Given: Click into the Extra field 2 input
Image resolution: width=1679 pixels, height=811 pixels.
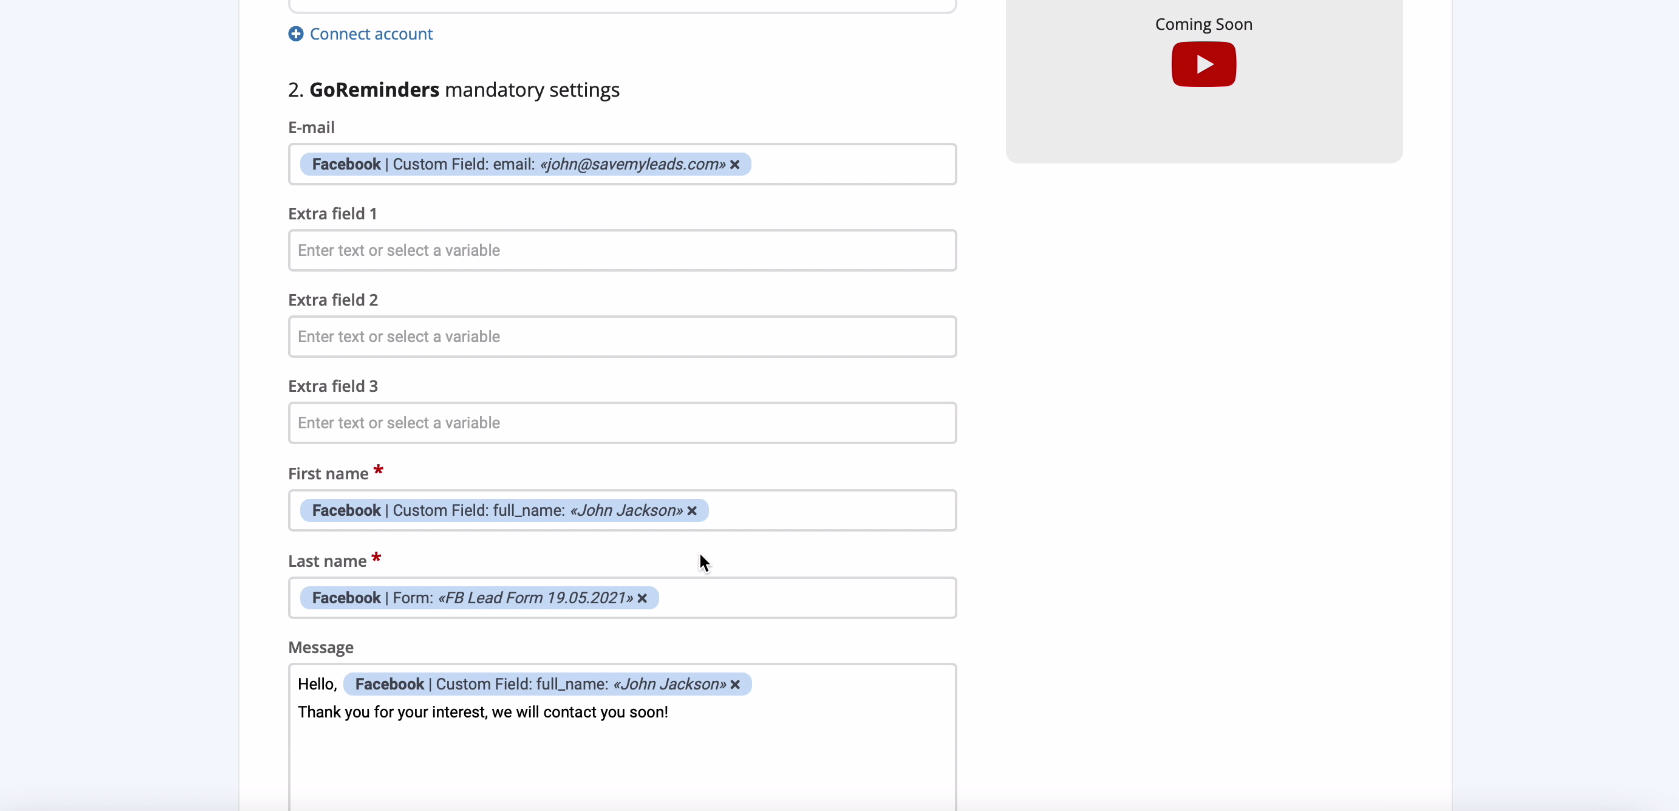Looking at the screenshot, I should 622,337.
